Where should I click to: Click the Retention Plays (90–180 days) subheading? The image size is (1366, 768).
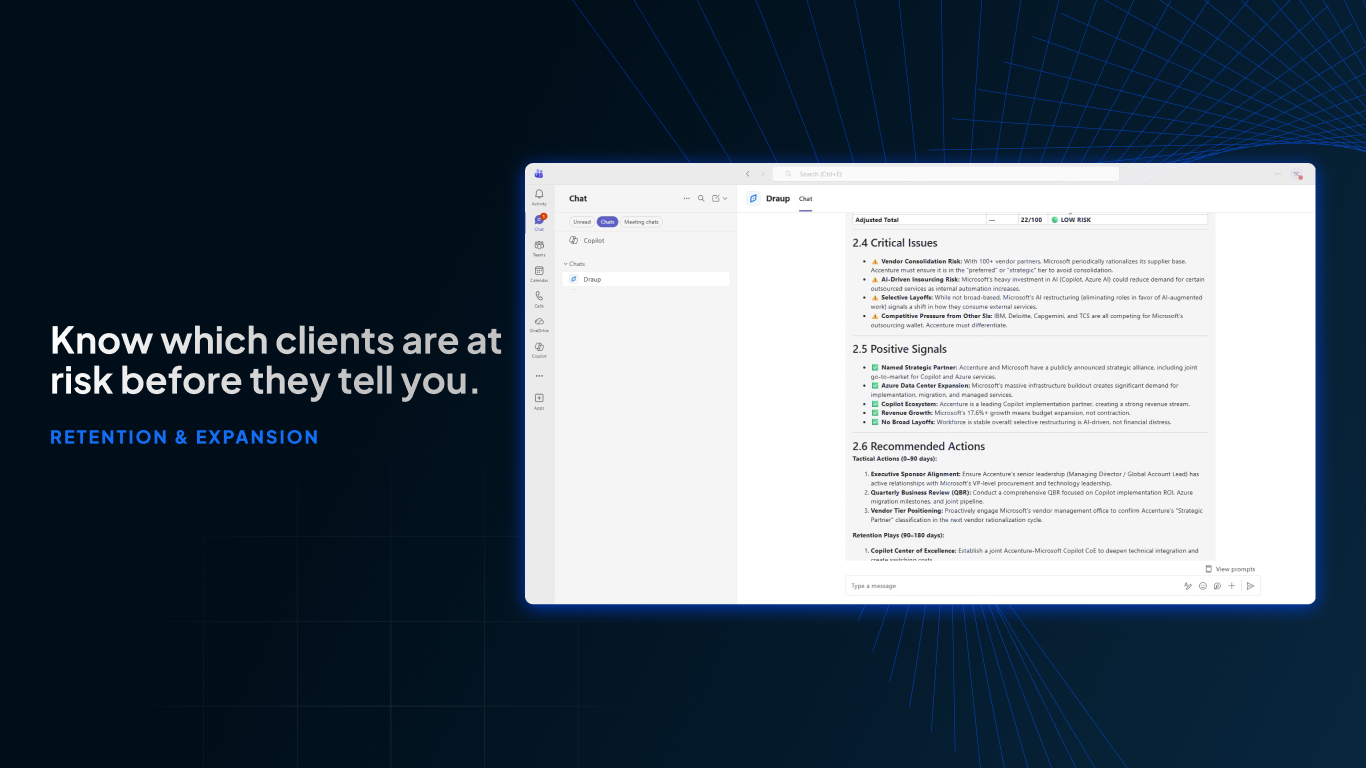point(898,535)
